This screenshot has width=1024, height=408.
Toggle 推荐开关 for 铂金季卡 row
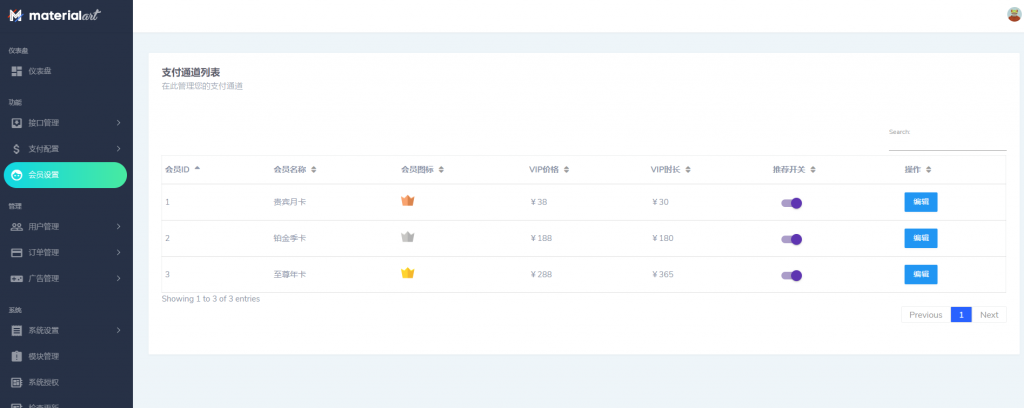coord(792,240)
